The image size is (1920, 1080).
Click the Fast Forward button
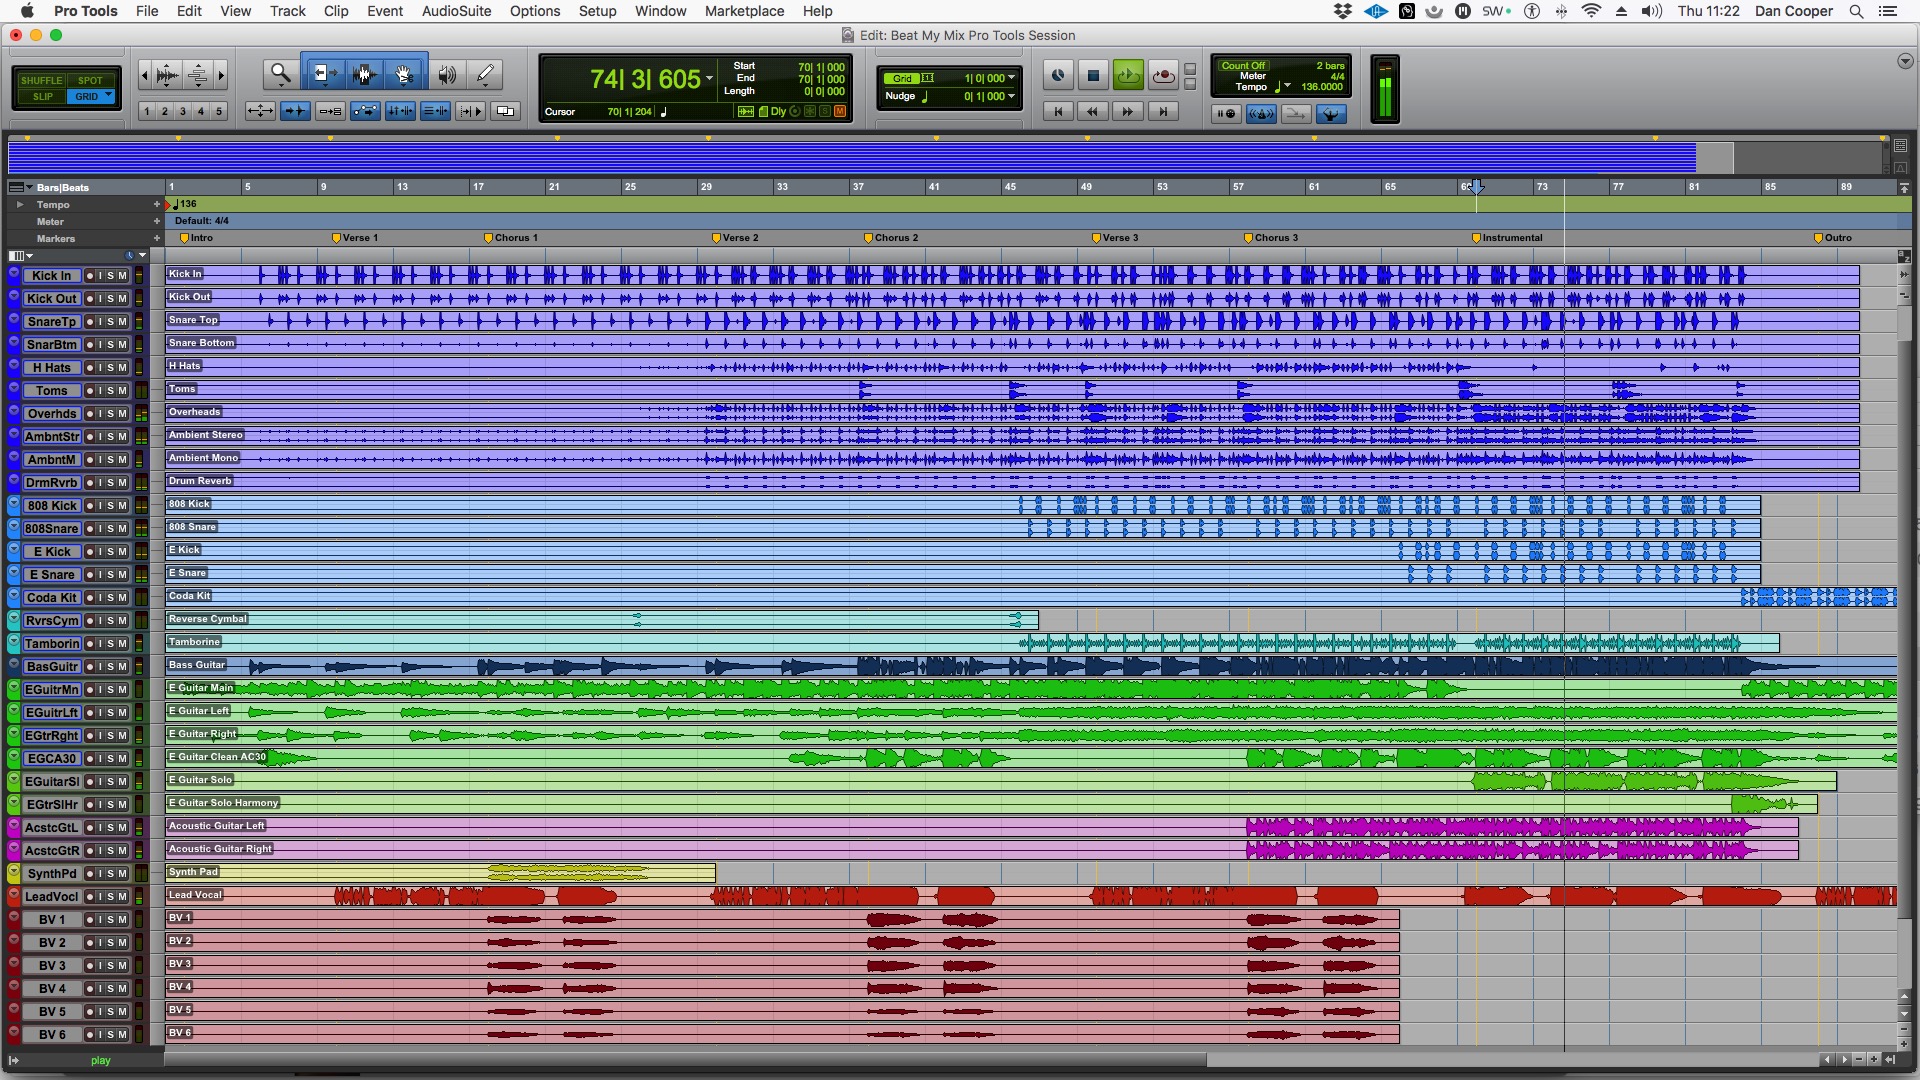[x=1128, y=111]
